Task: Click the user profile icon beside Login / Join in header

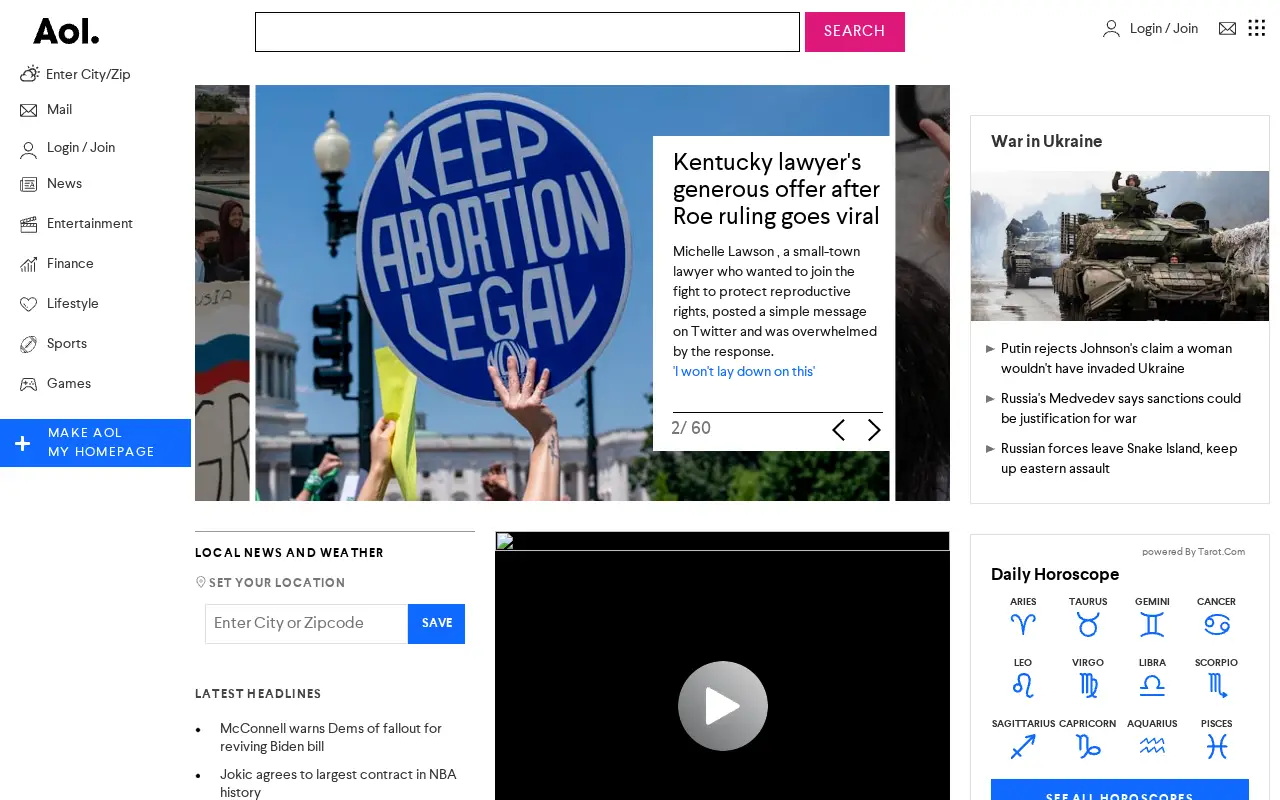Action: pyautogui.click(x=1111, y=29)
